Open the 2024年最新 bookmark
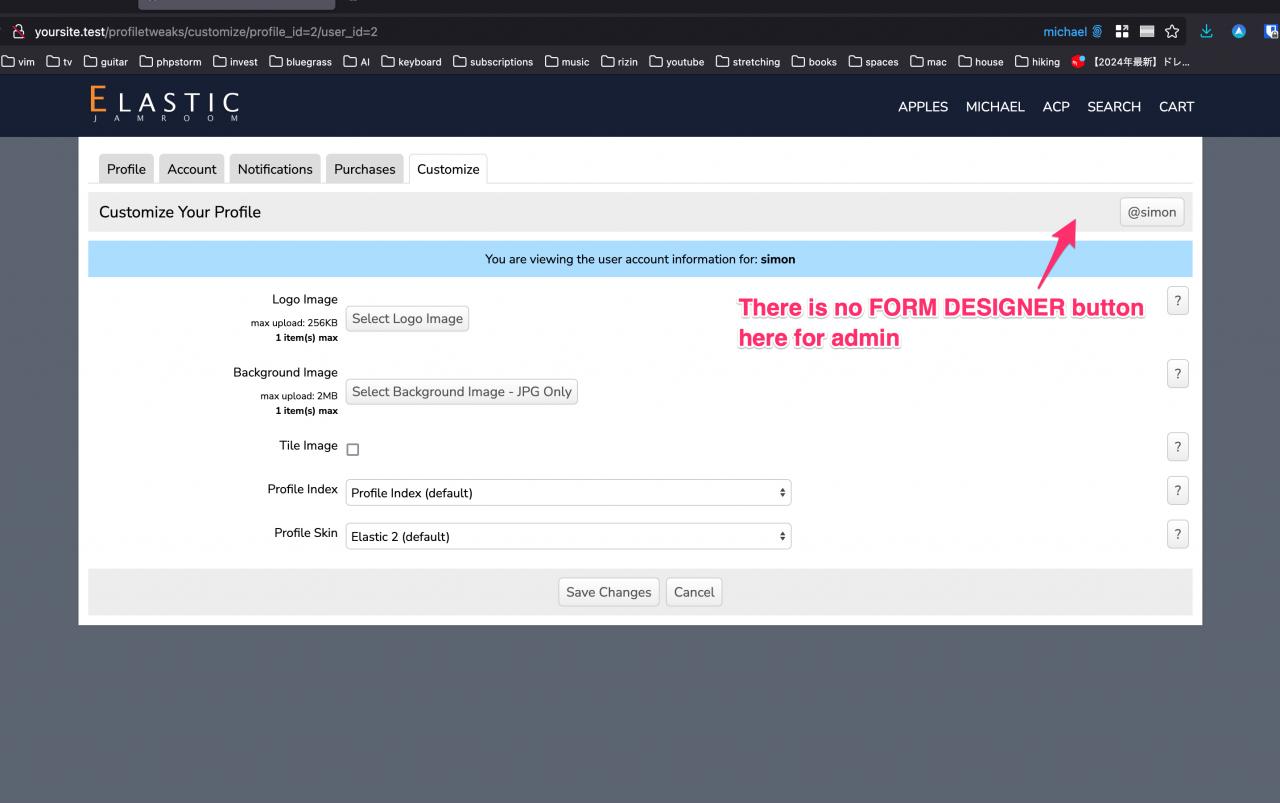The image size is (1280, 803). pos(1130,62)
